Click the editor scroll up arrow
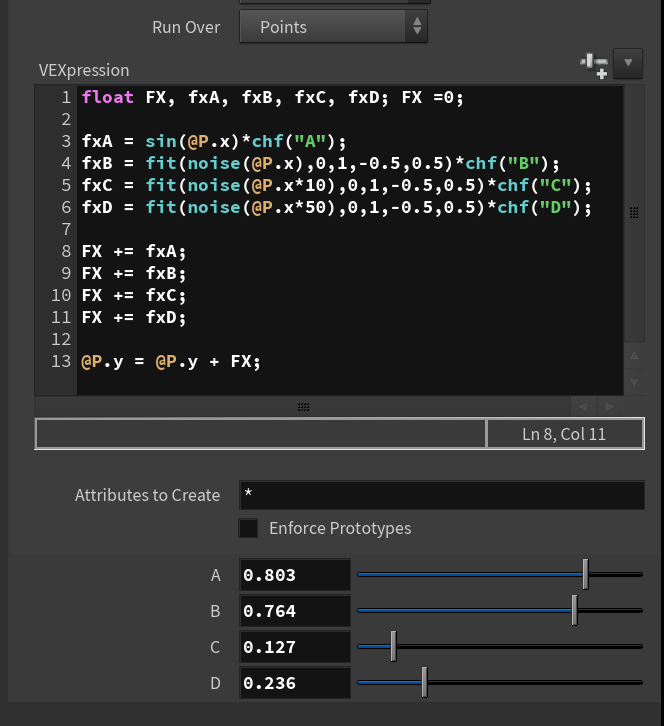The image size is (664, 726). (634, 356)
